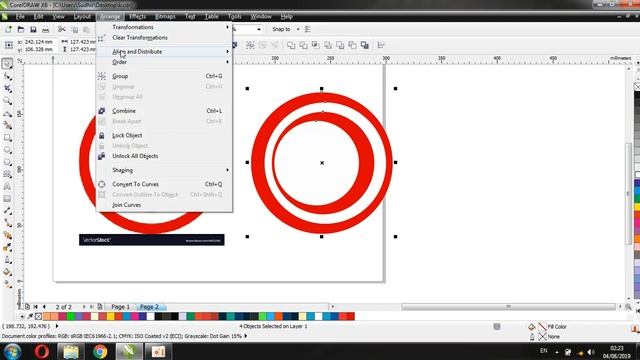Select the Pick tool in the toolbox

(7, 64)
